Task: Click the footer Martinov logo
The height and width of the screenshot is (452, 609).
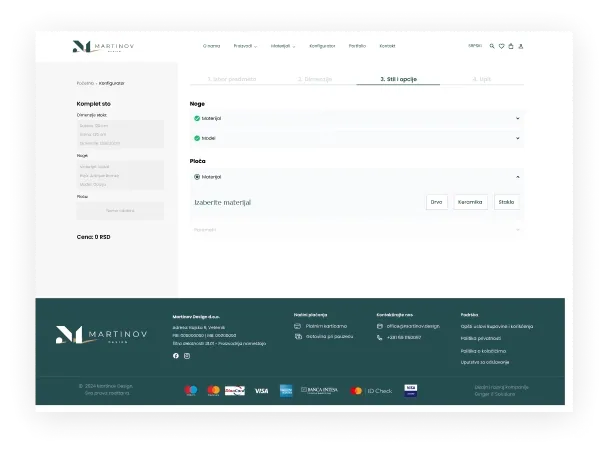Action: click(x=101, y=335)
